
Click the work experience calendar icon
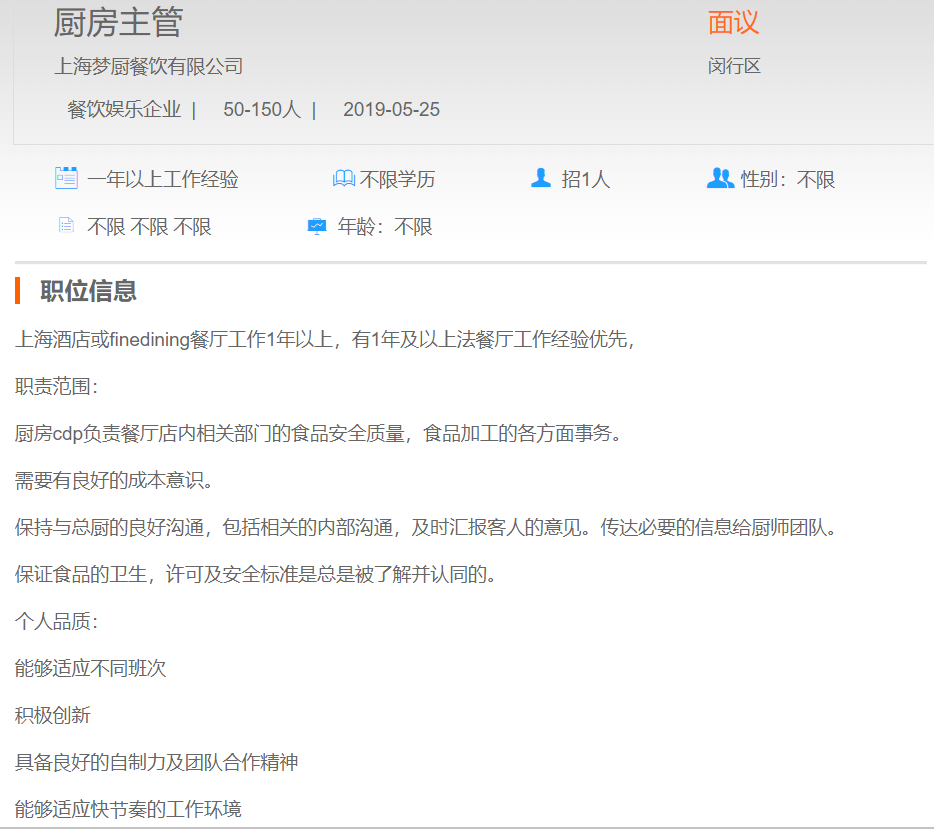point(66,179)
